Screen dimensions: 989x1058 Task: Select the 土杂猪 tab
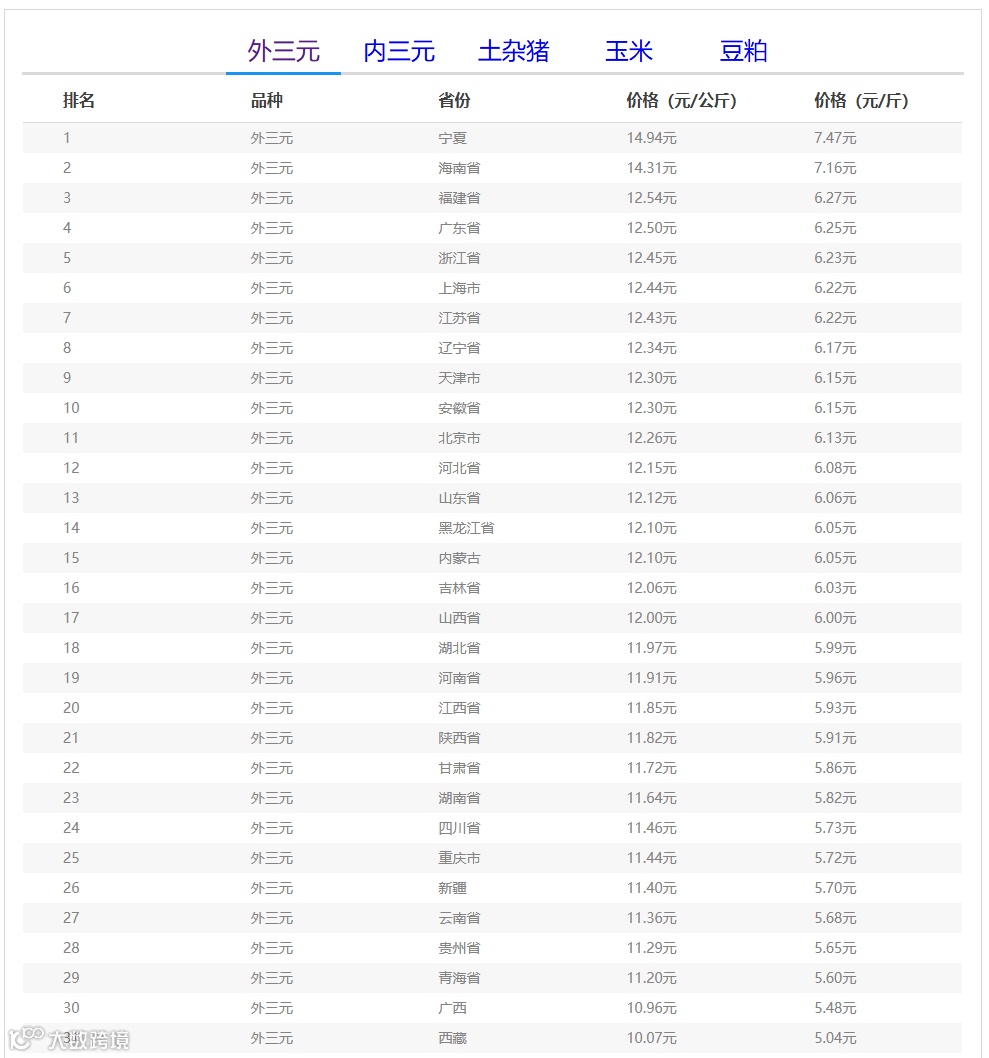[513, 51]
